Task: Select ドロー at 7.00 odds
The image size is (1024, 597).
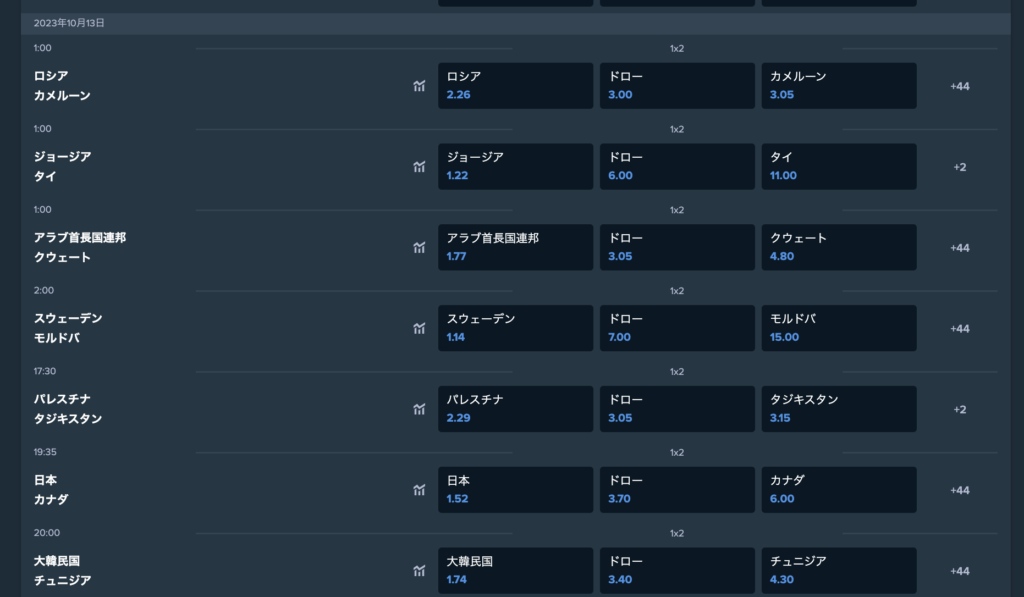Action: (677, 328)
